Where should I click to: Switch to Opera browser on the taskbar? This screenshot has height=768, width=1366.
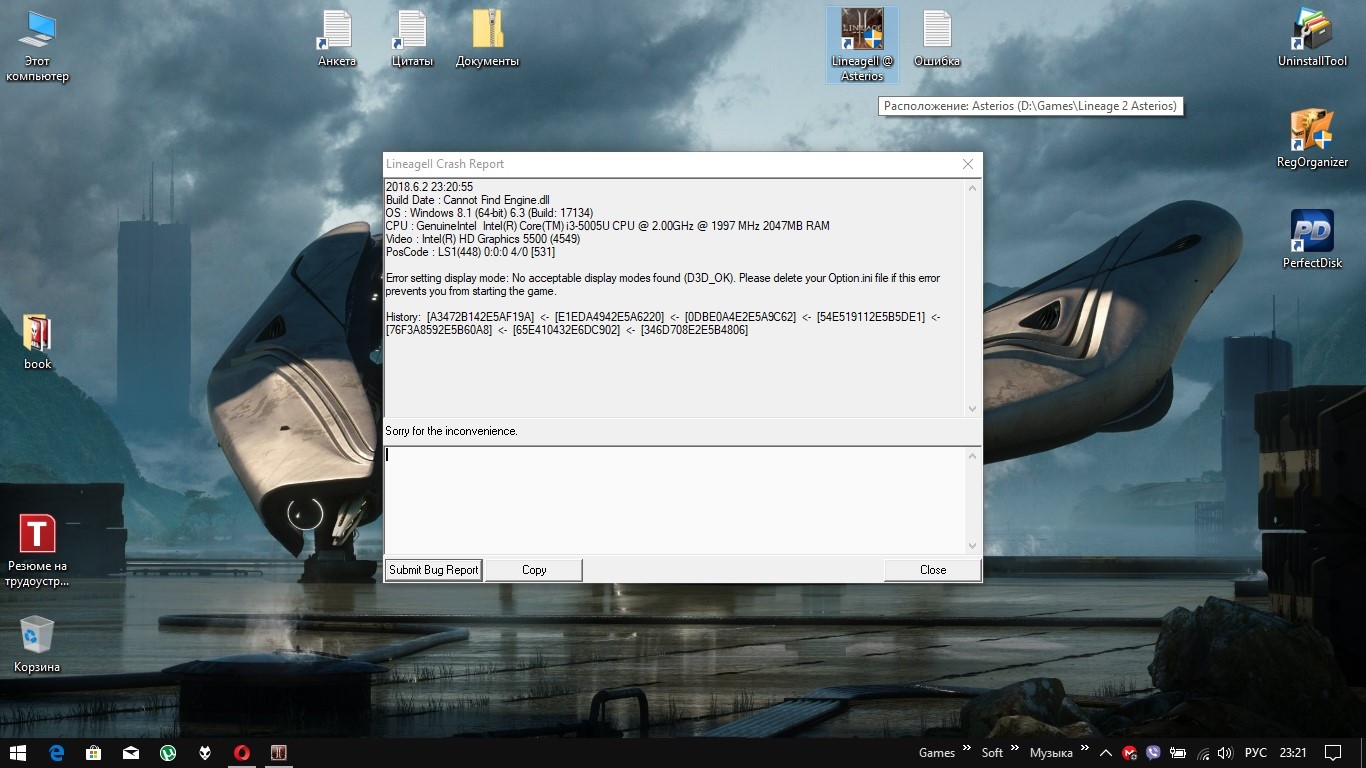(242, 752)
